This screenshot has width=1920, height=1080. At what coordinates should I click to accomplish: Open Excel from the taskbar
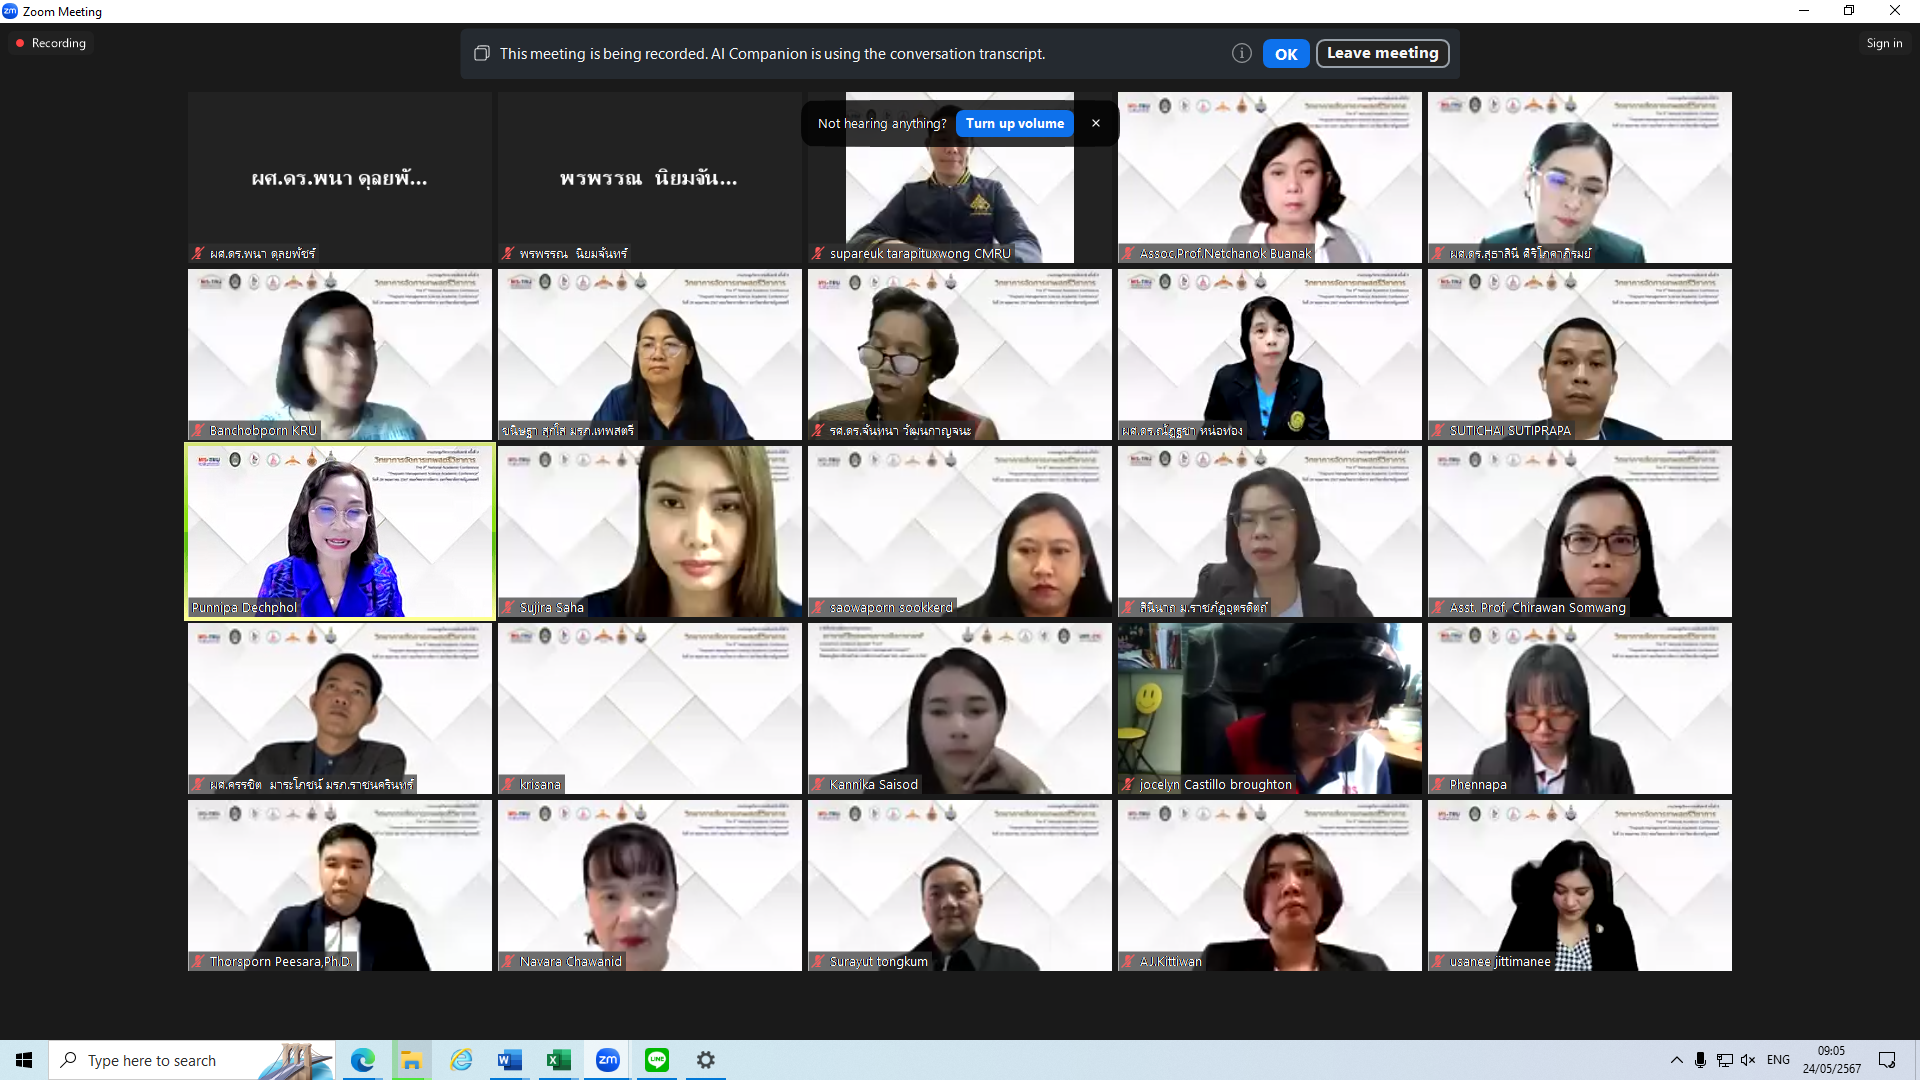558,1060
